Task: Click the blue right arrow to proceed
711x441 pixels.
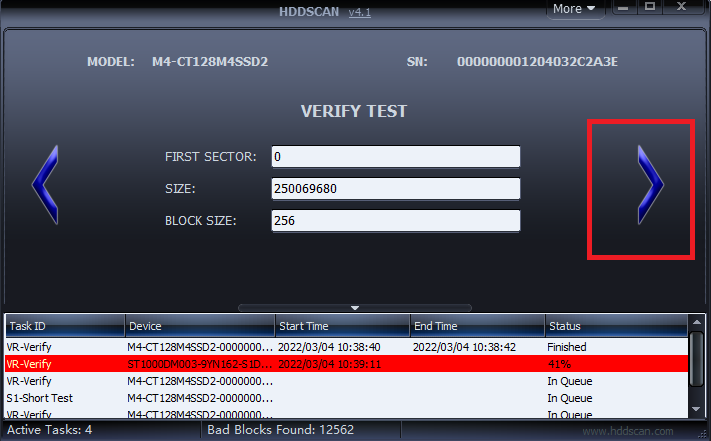Action: point(650,185)
